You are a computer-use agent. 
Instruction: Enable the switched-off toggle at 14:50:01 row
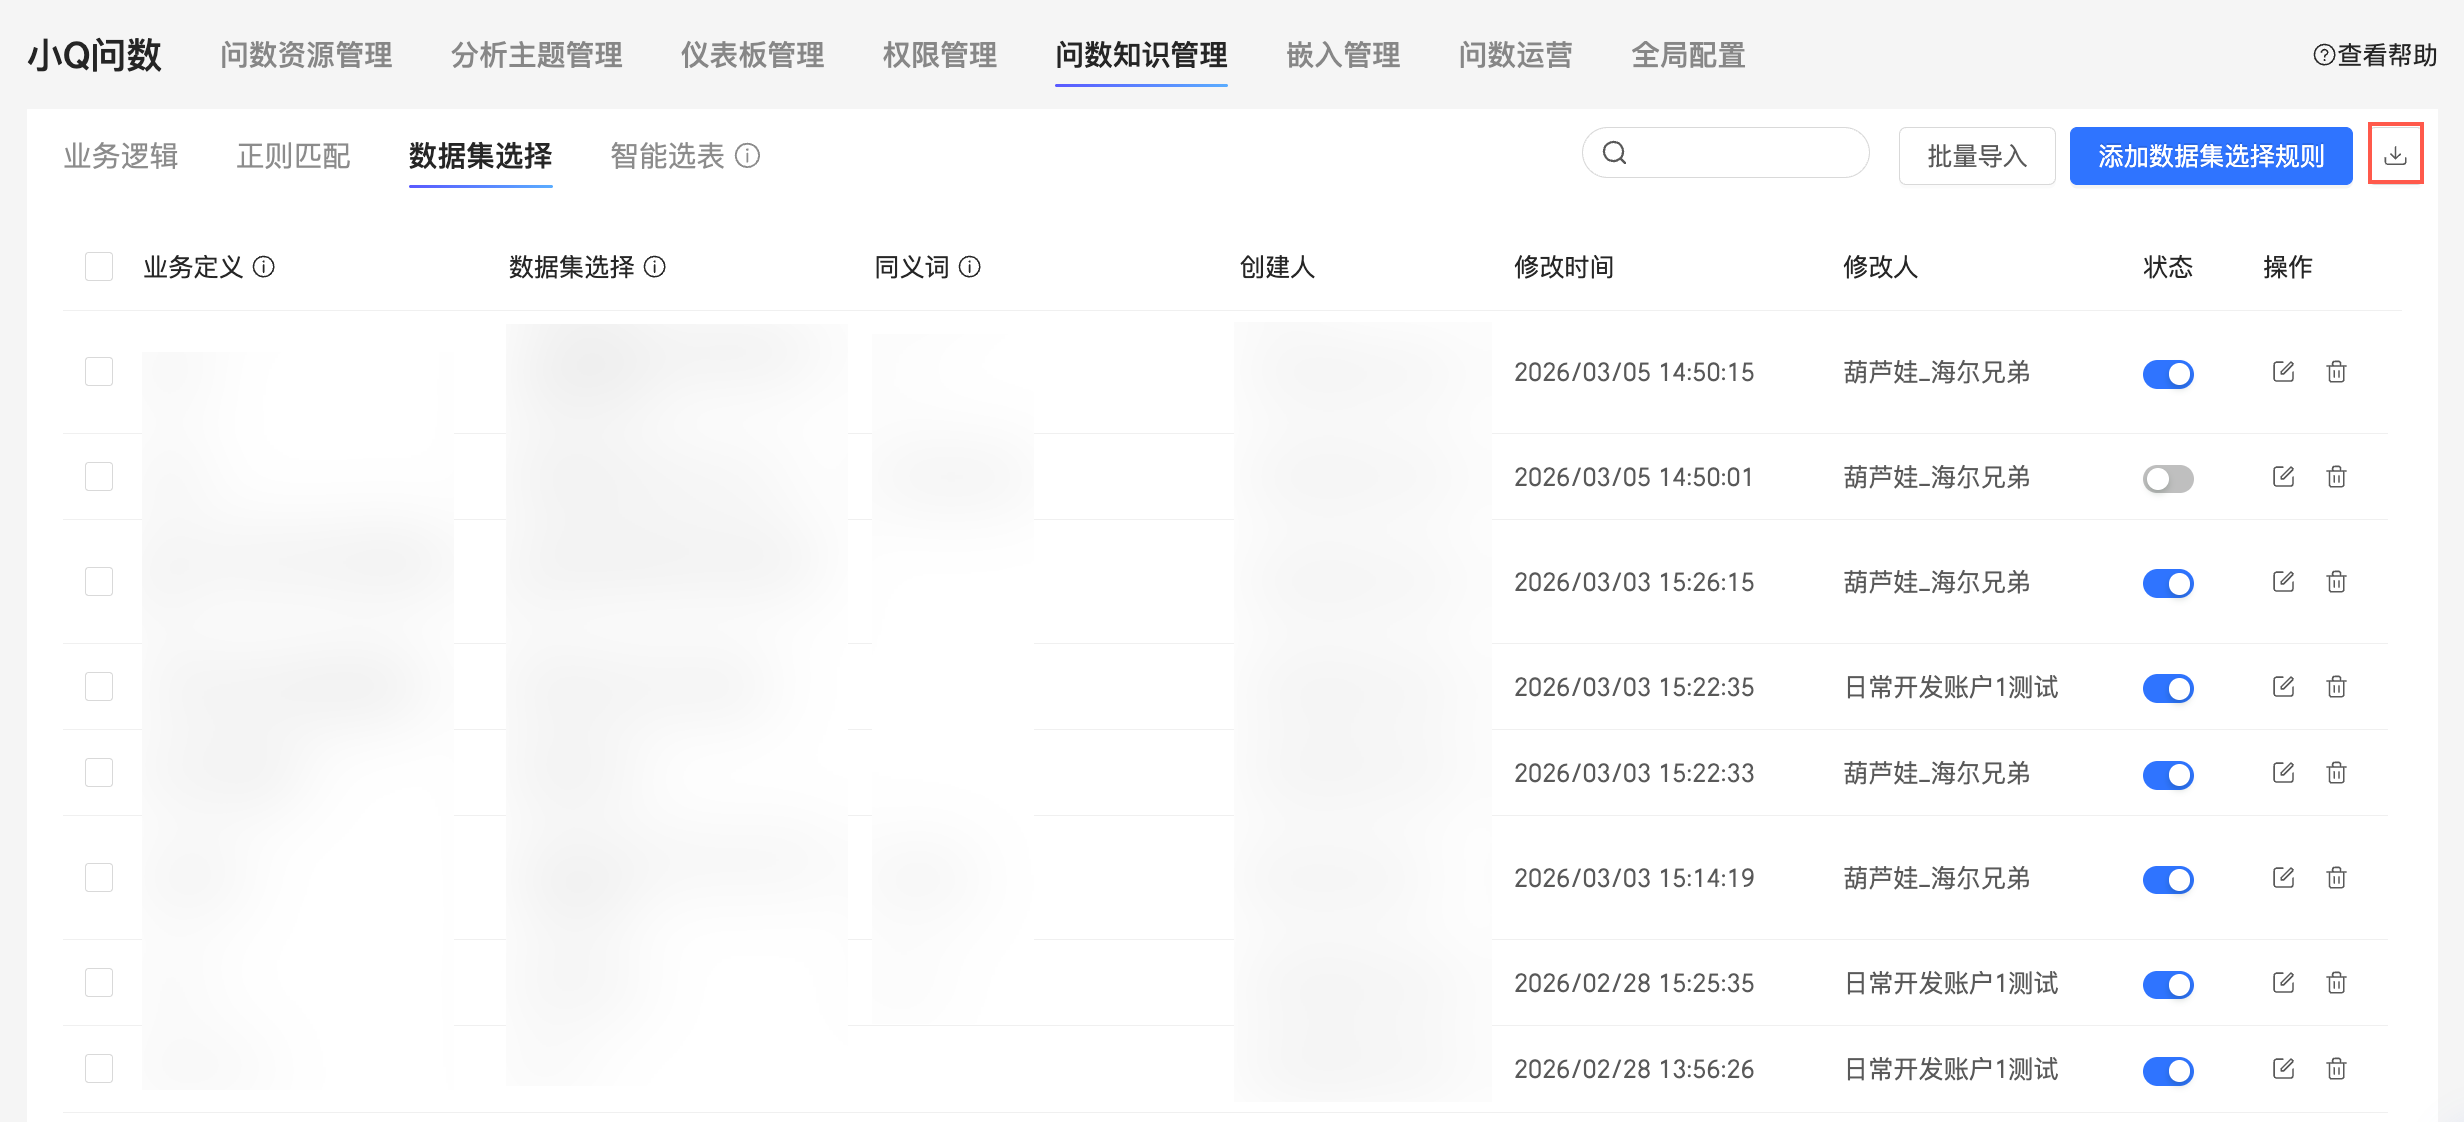[2167, 479]
